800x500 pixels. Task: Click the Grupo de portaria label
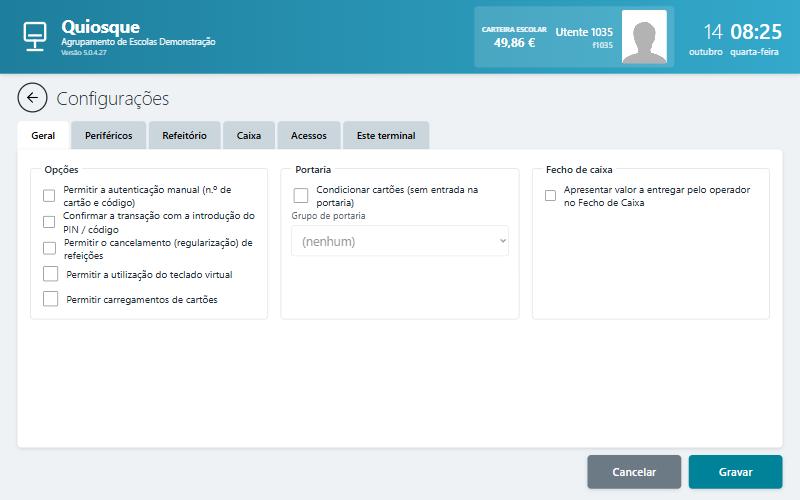pos(329,216)
